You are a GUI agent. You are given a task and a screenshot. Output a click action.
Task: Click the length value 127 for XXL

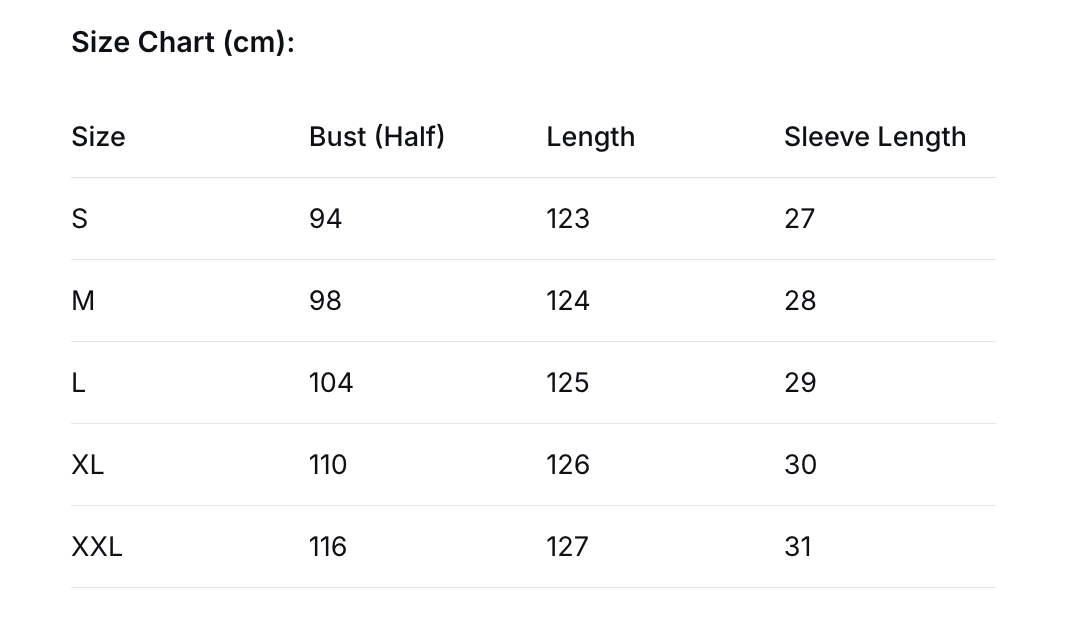(x=567, y=547)
